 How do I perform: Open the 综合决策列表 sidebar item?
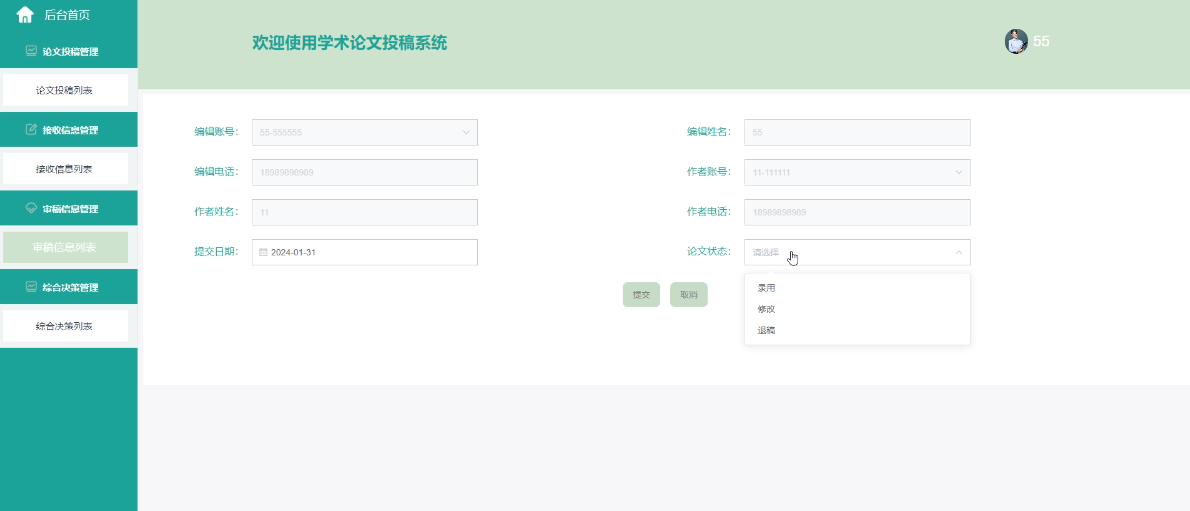pos(65,326)
